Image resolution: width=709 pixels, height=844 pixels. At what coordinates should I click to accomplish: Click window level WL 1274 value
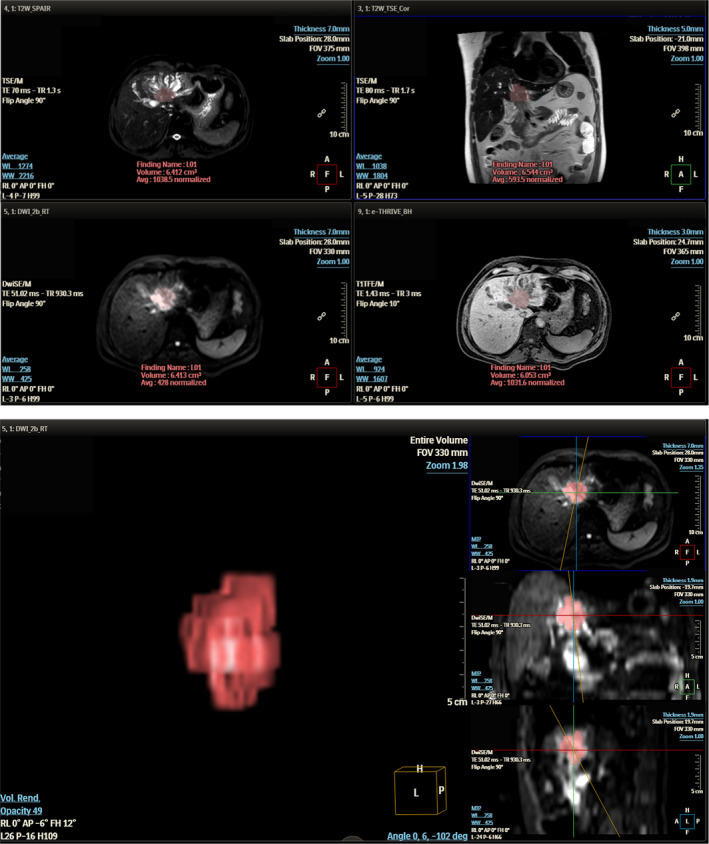pos(17,166)
